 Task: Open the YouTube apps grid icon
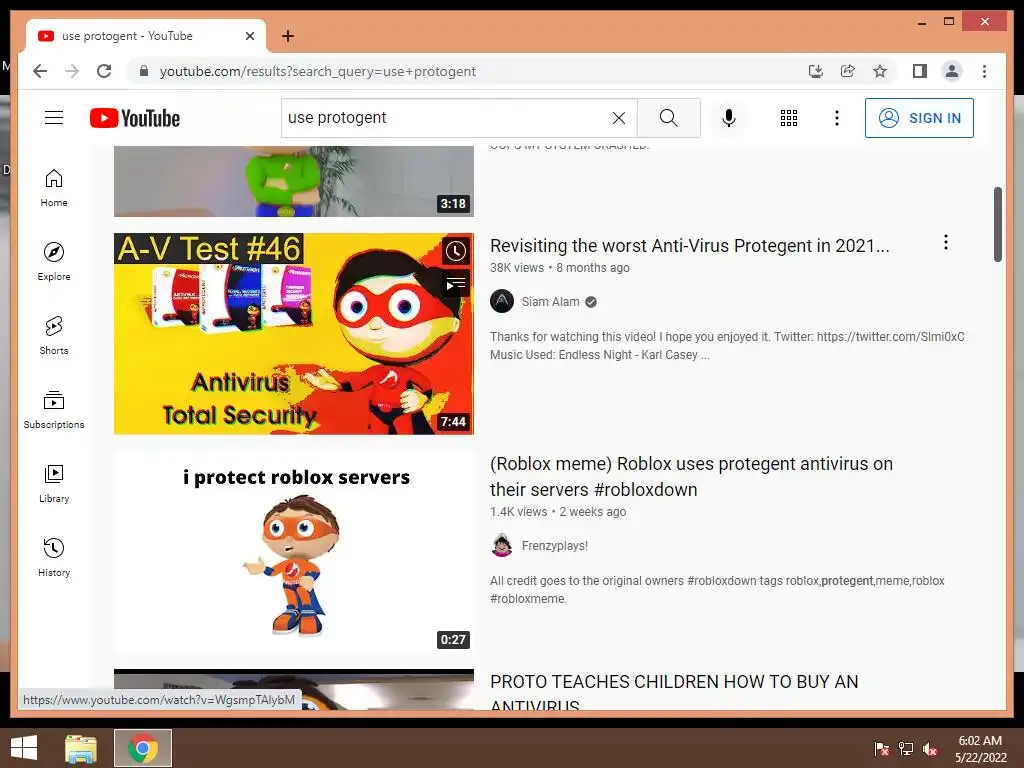pyautogui.click(x=788, y=118)
